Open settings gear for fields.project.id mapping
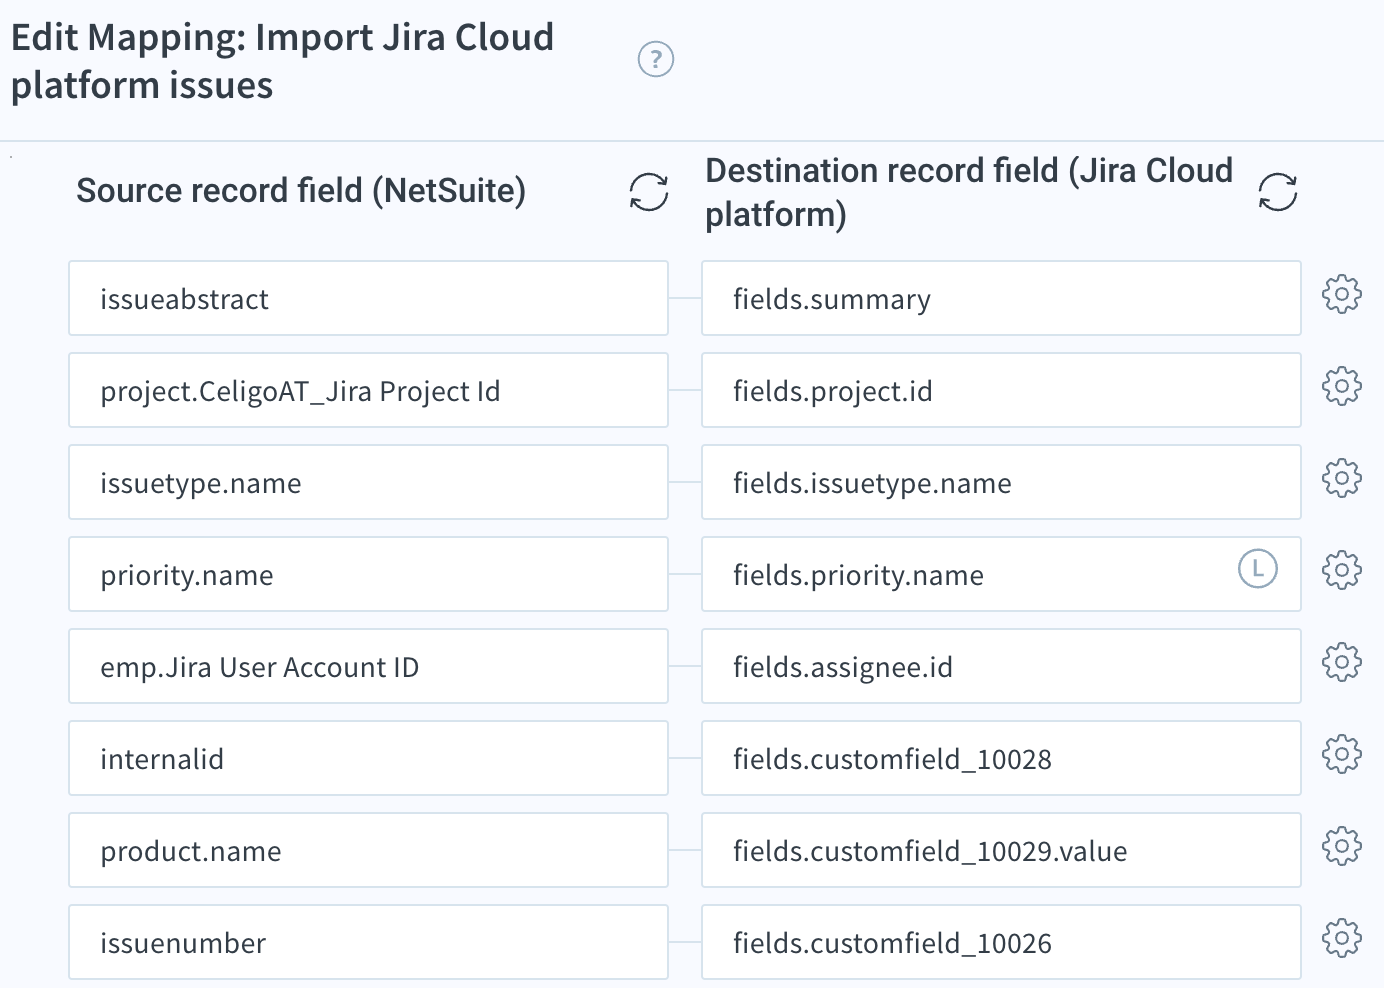The height and width of the screenshot is (988, 1384). (x=1342, y=386)
